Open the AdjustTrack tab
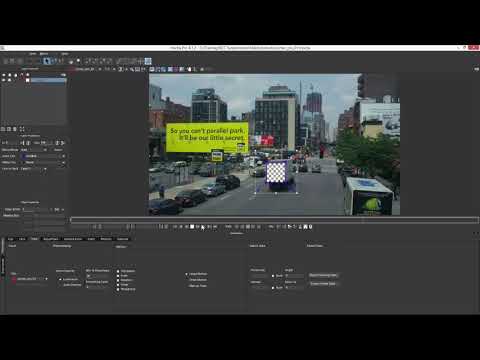 click(x=51, y=239)
